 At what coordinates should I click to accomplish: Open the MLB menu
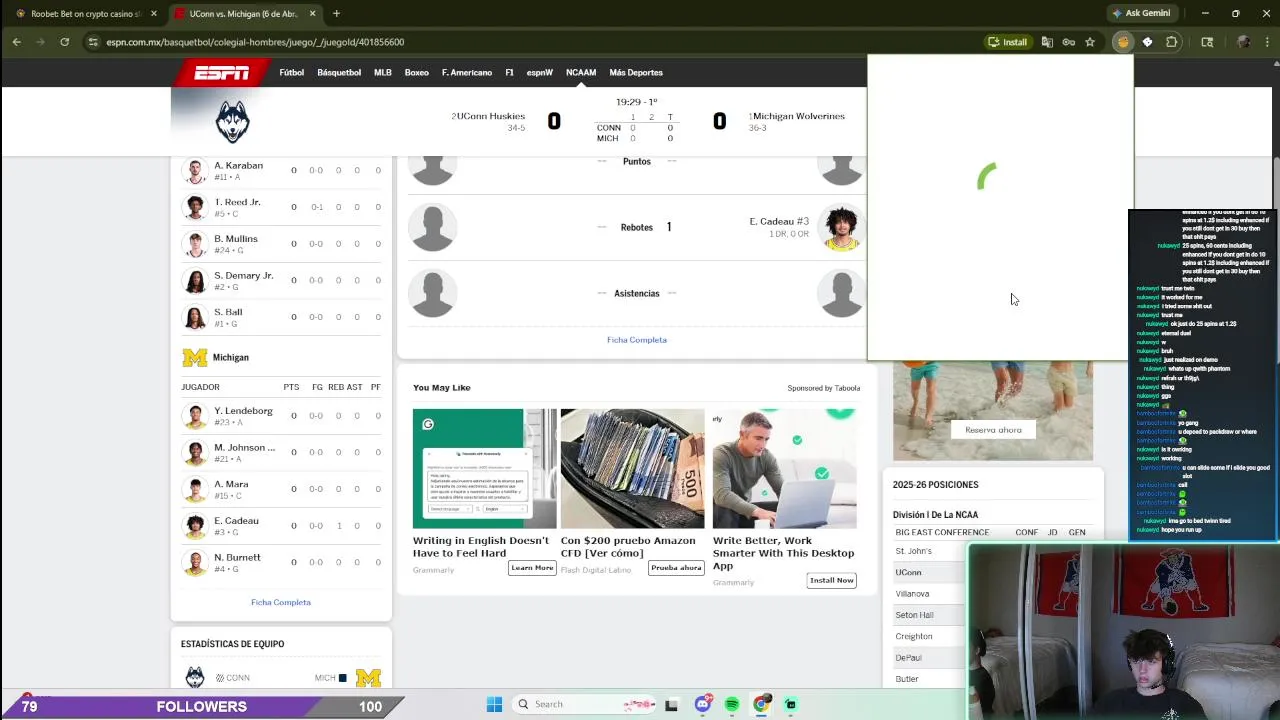[383, 72]
